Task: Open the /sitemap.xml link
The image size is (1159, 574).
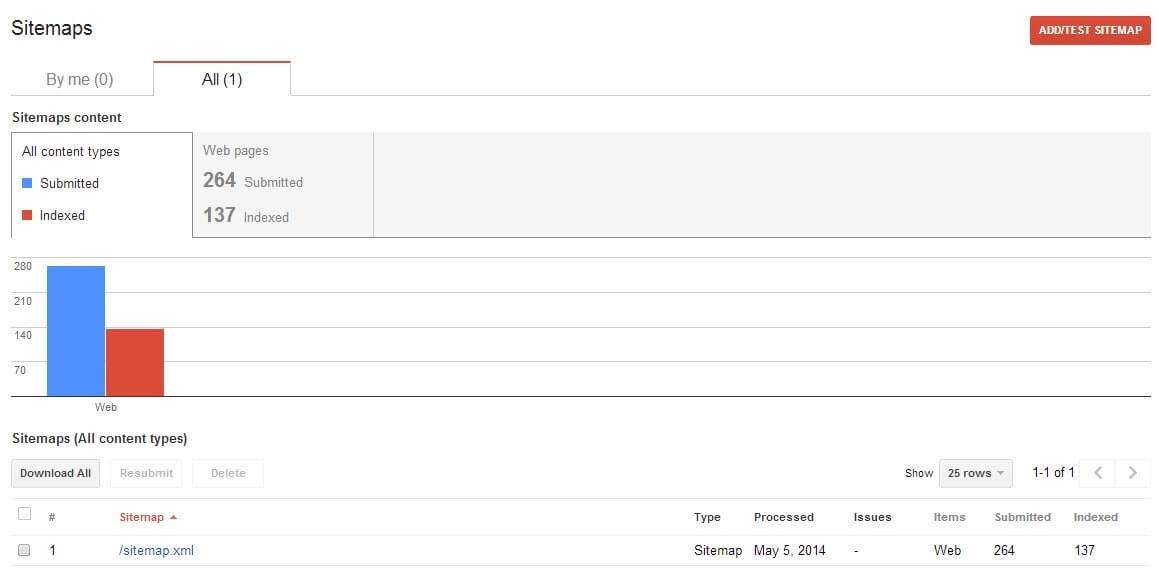Action: click(x=156, y=550)
